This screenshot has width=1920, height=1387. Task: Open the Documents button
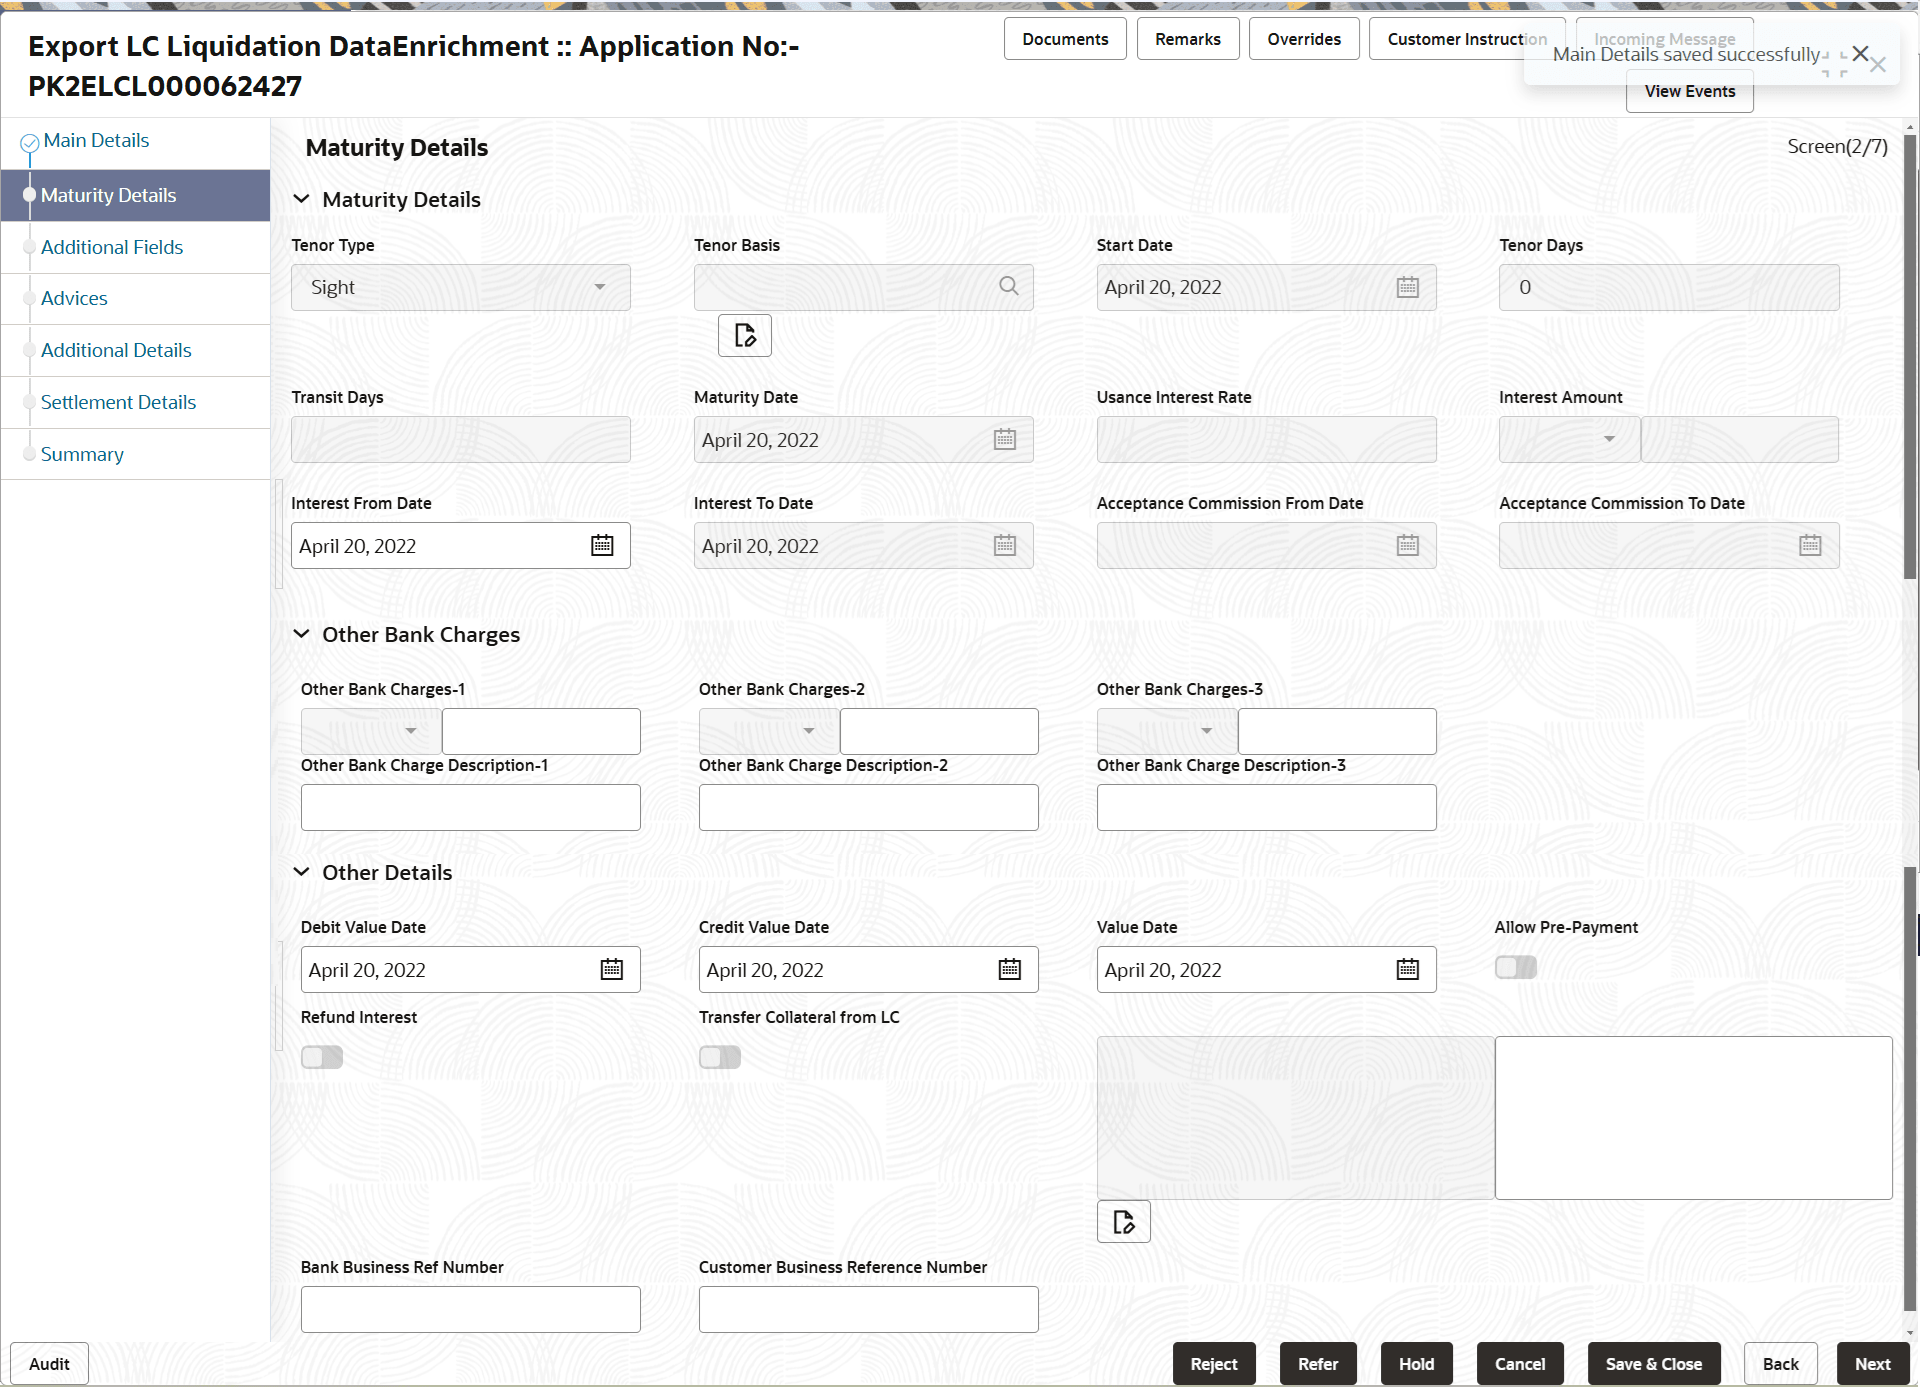[x=1065, y=39]
